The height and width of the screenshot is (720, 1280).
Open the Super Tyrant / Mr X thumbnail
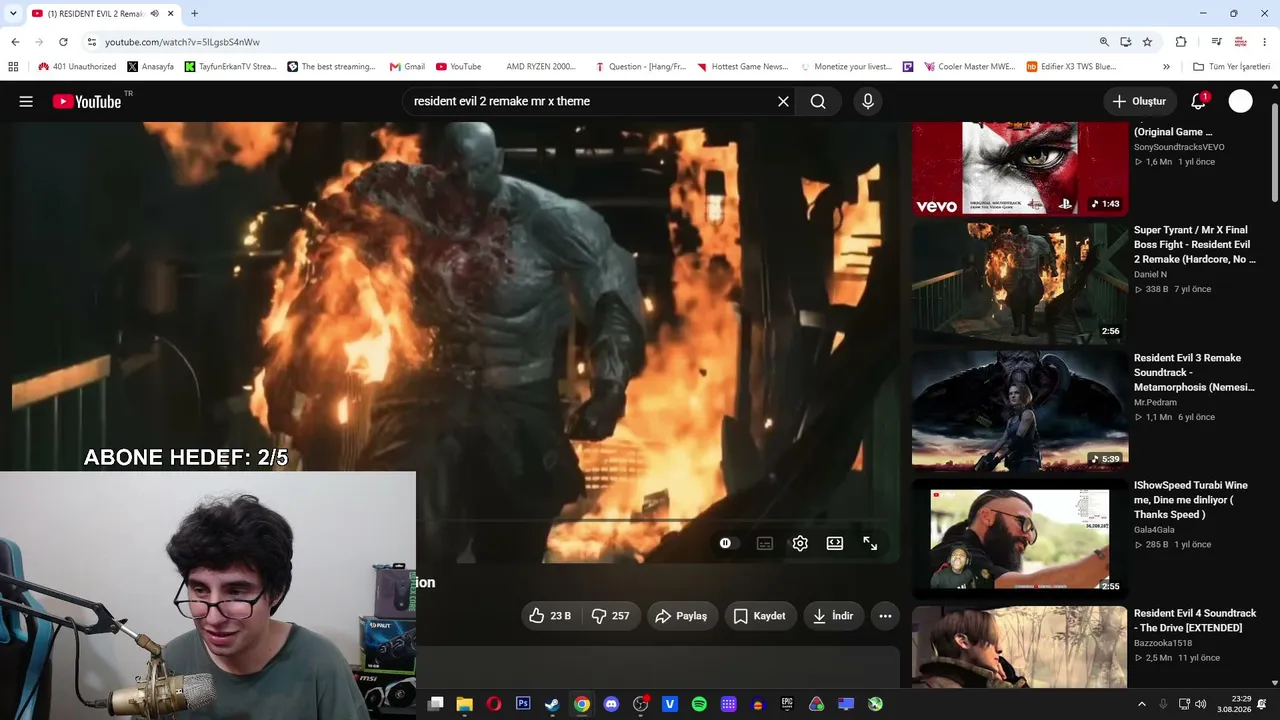point(1019,282)
